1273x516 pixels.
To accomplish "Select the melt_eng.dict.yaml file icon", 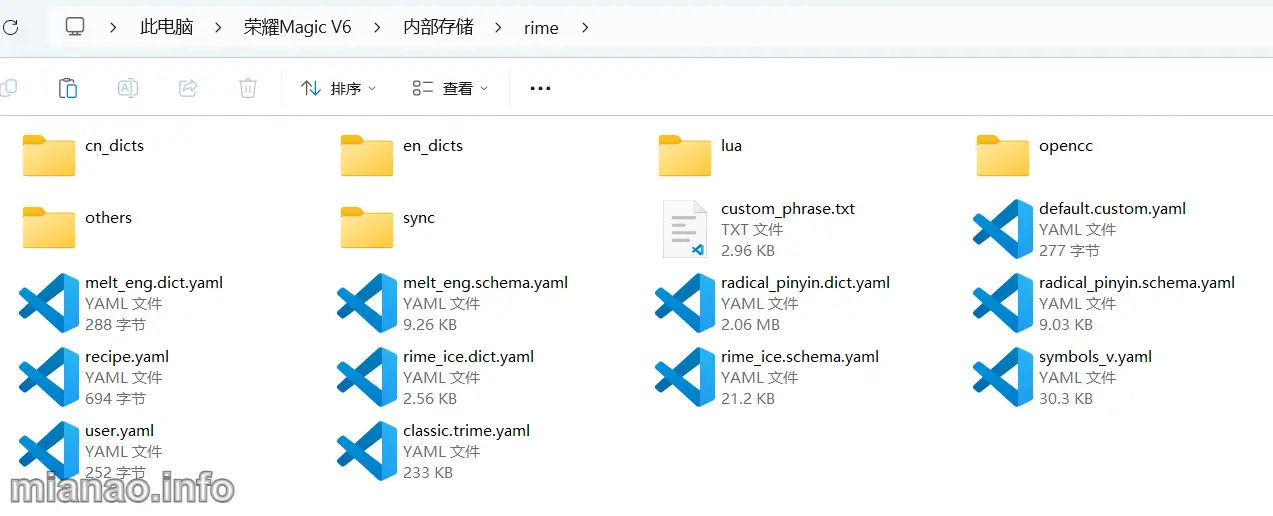I will 49,303.
